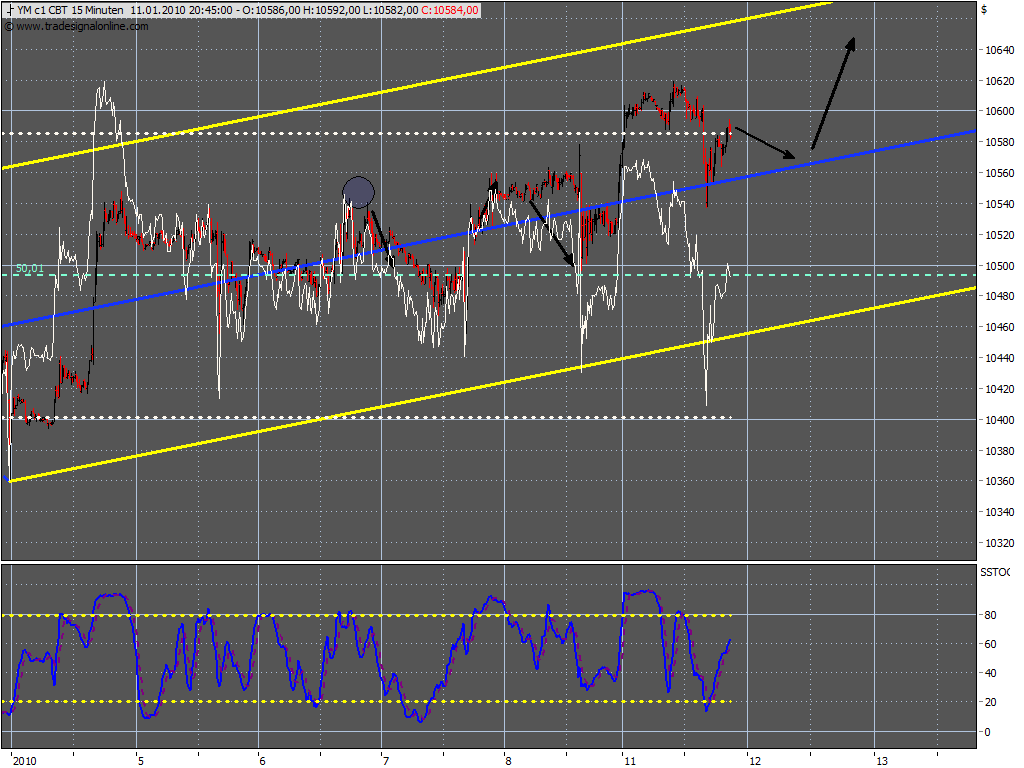This screenshot has height=768, width=1024.
Task: Click the 10640 price axis label
Action: coord(1000,50)
